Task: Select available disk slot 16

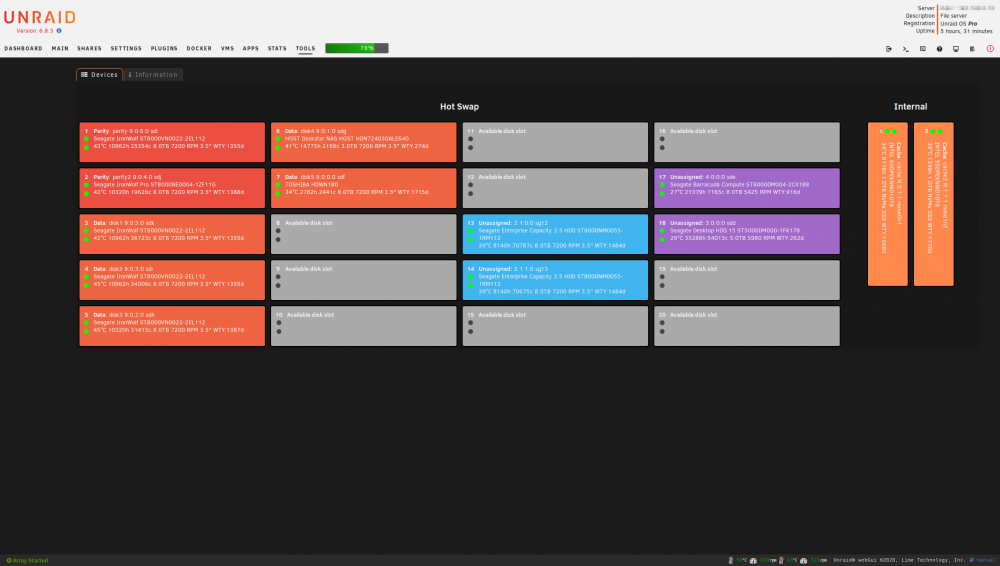Action: [x=747, y=142]
